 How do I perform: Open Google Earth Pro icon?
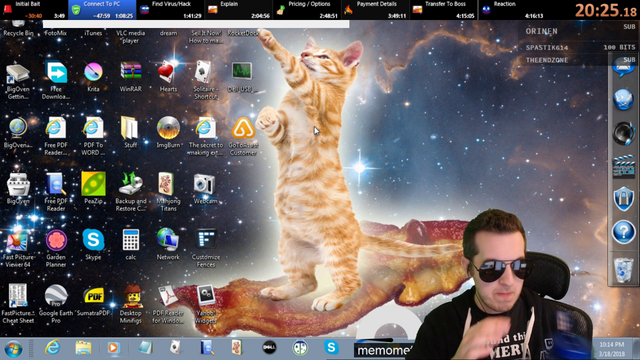point(56,296)
